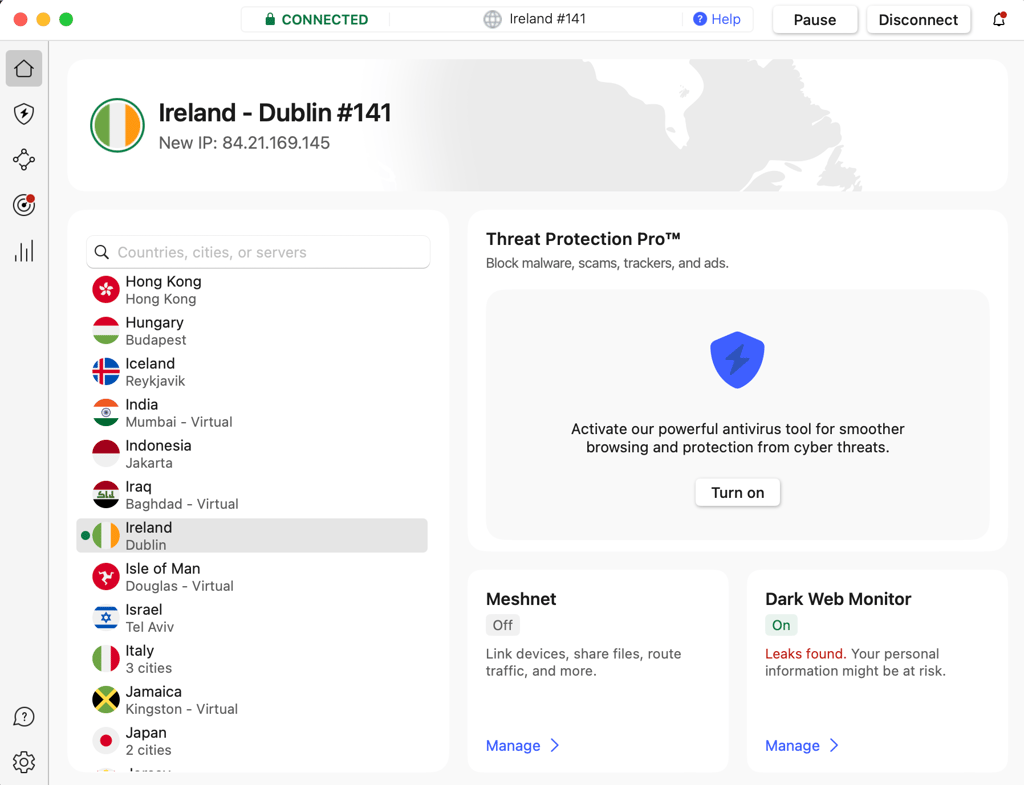The width and height of the screenshot is (1024, 785).
Task: Click the Indonesia flag icon
Action: 106,454
